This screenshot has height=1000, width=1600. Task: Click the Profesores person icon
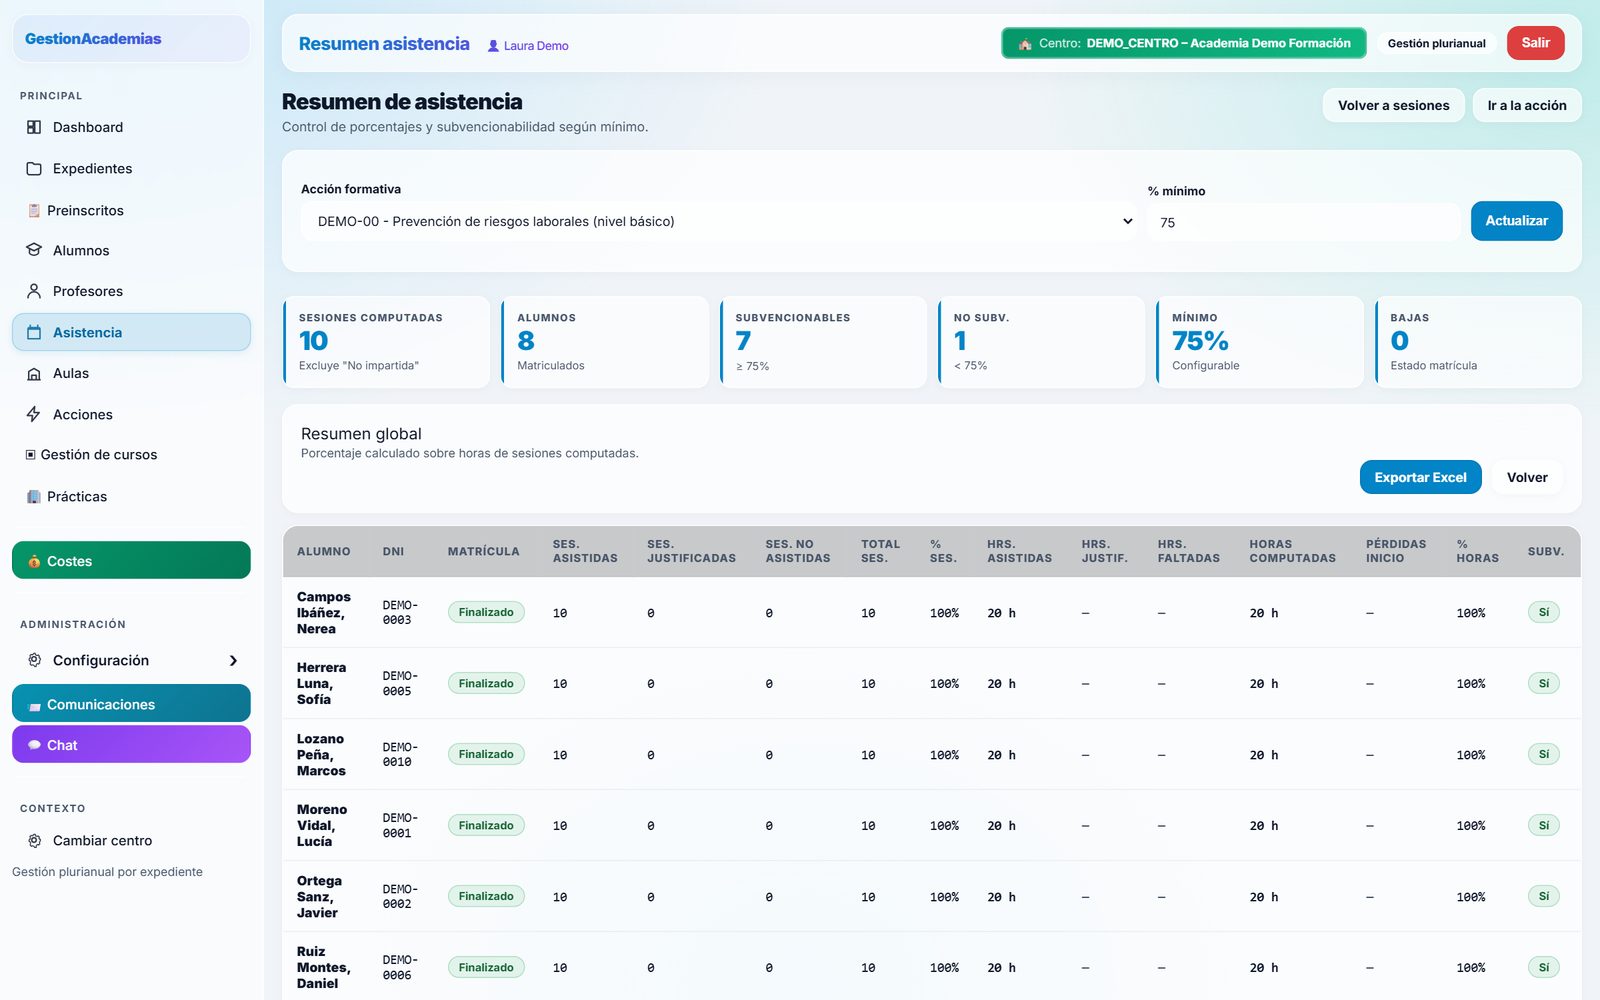click(34, 291)
